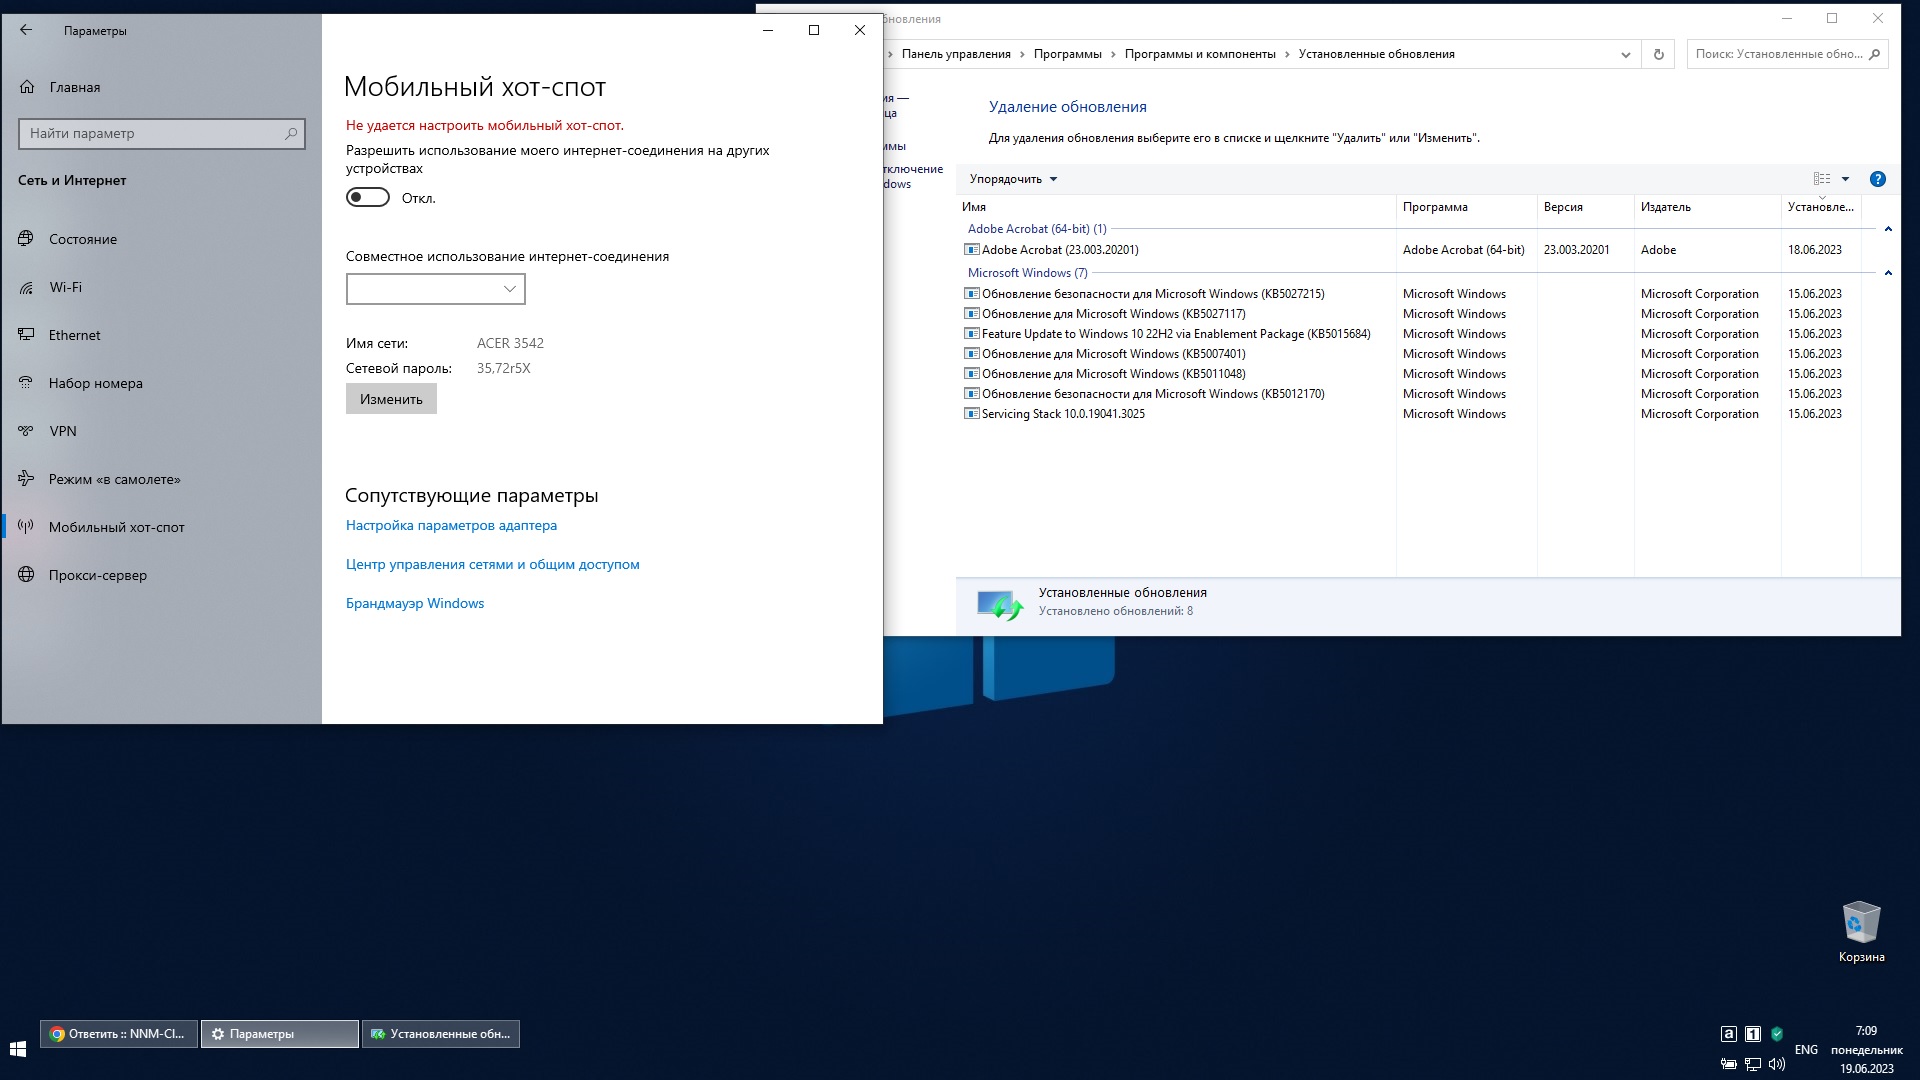The image size is (1920, 1080).
Task: Open the Home (Главная) settings page
Action: (x=74, y=87)
